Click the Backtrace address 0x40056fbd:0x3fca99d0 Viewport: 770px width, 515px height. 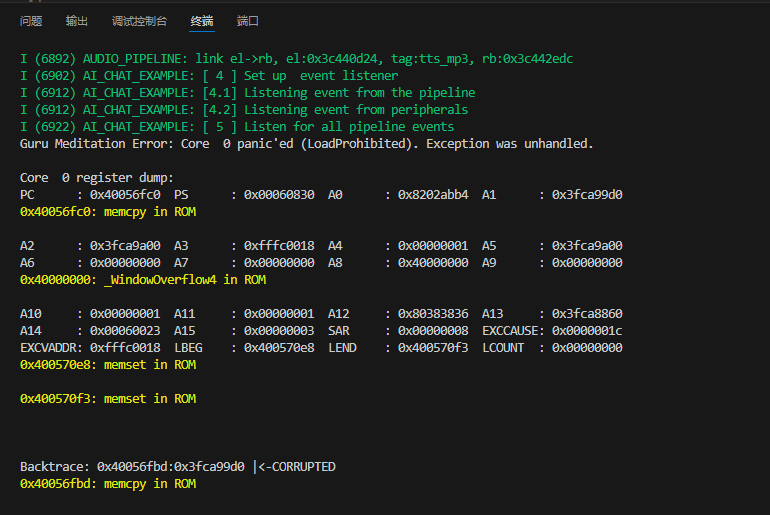tap(170, 467)
